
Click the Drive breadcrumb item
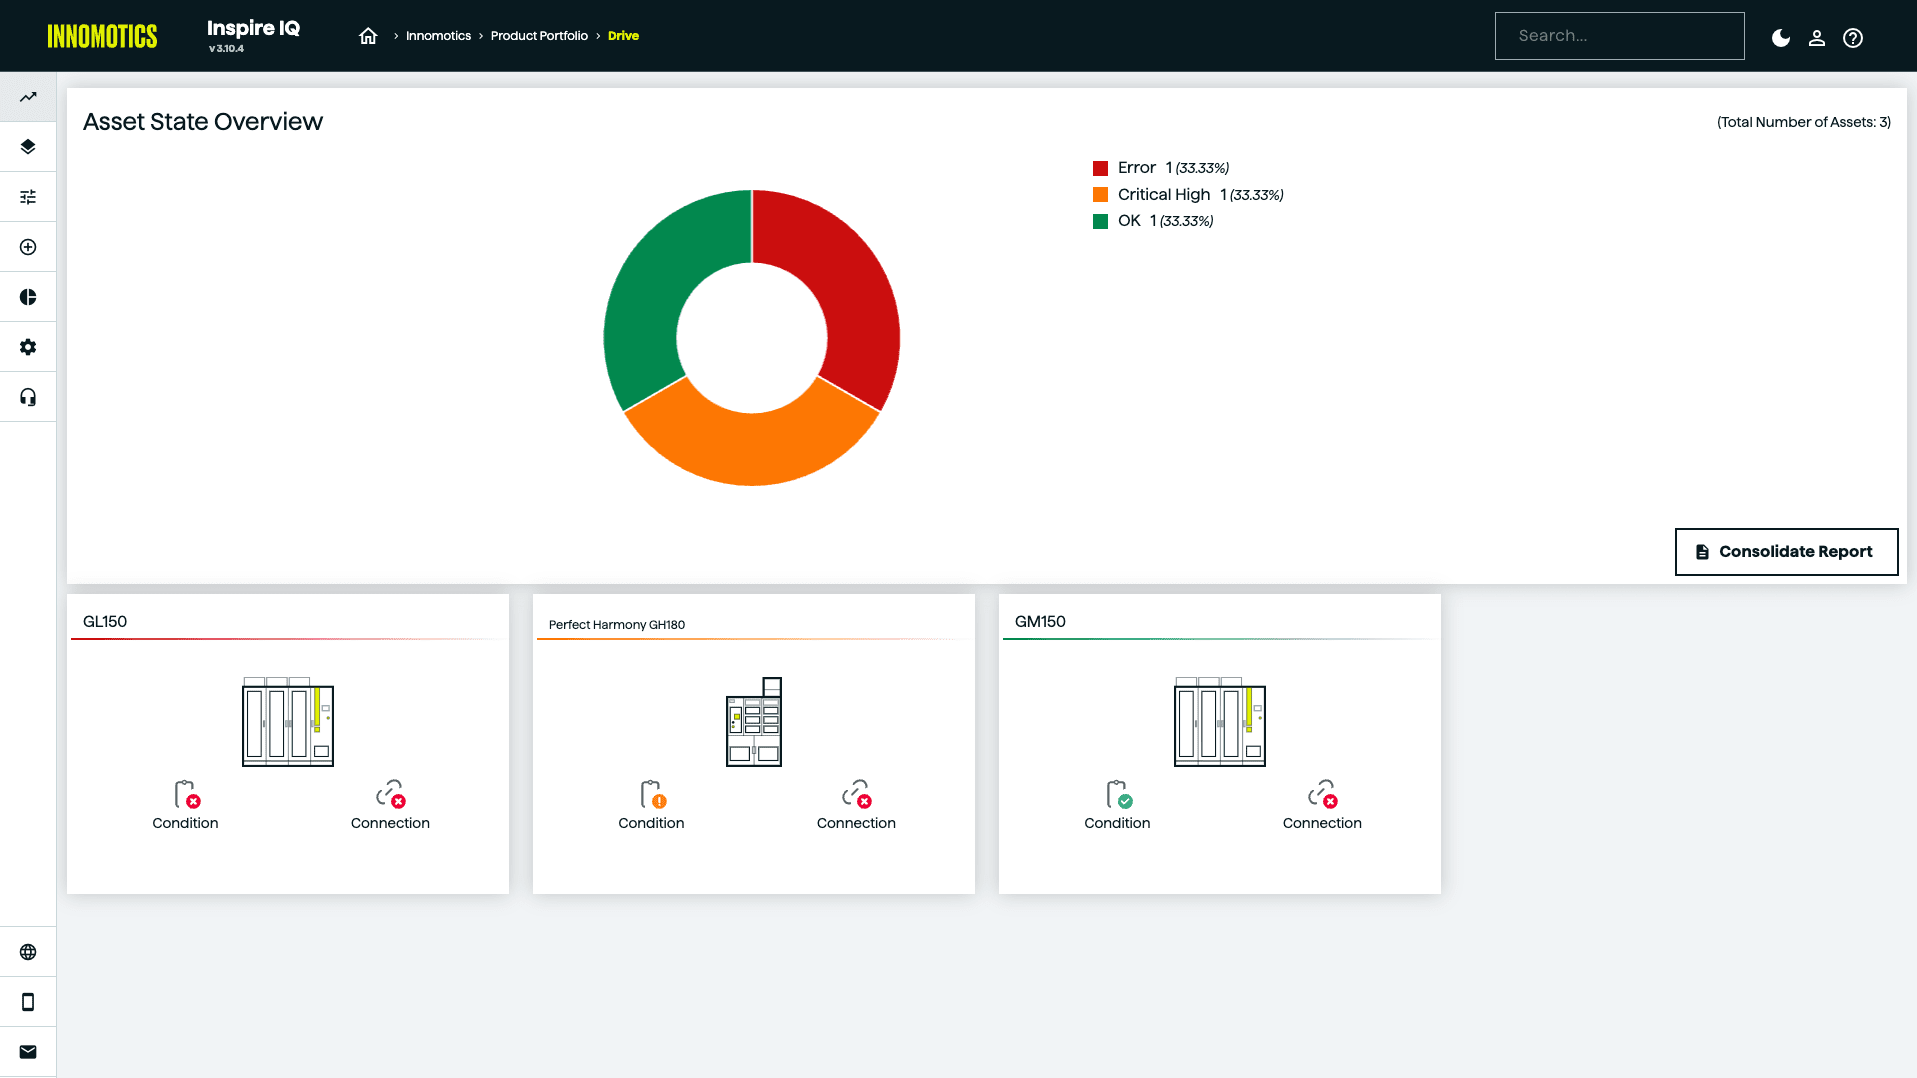pos(623,36)
